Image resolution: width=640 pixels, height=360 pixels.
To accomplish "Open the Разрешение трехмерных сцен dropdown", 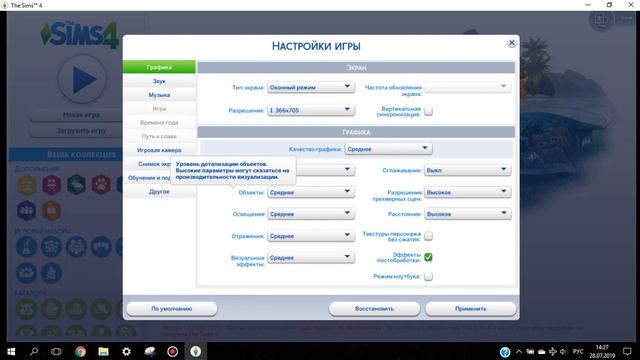I will coord(467,192).
